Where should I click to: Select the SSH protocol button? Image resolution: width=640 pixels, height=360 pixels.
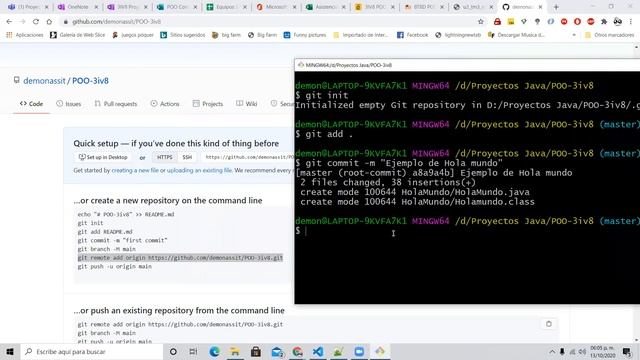[187, 157]
